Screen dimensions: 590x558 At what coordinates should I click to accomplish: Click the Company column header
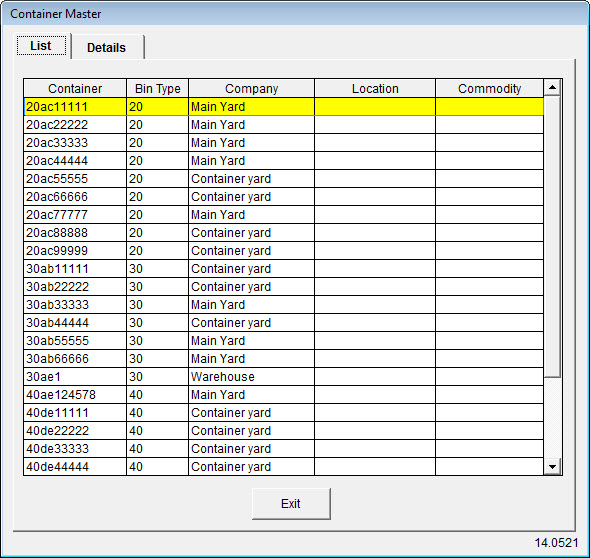coord(251,88)
